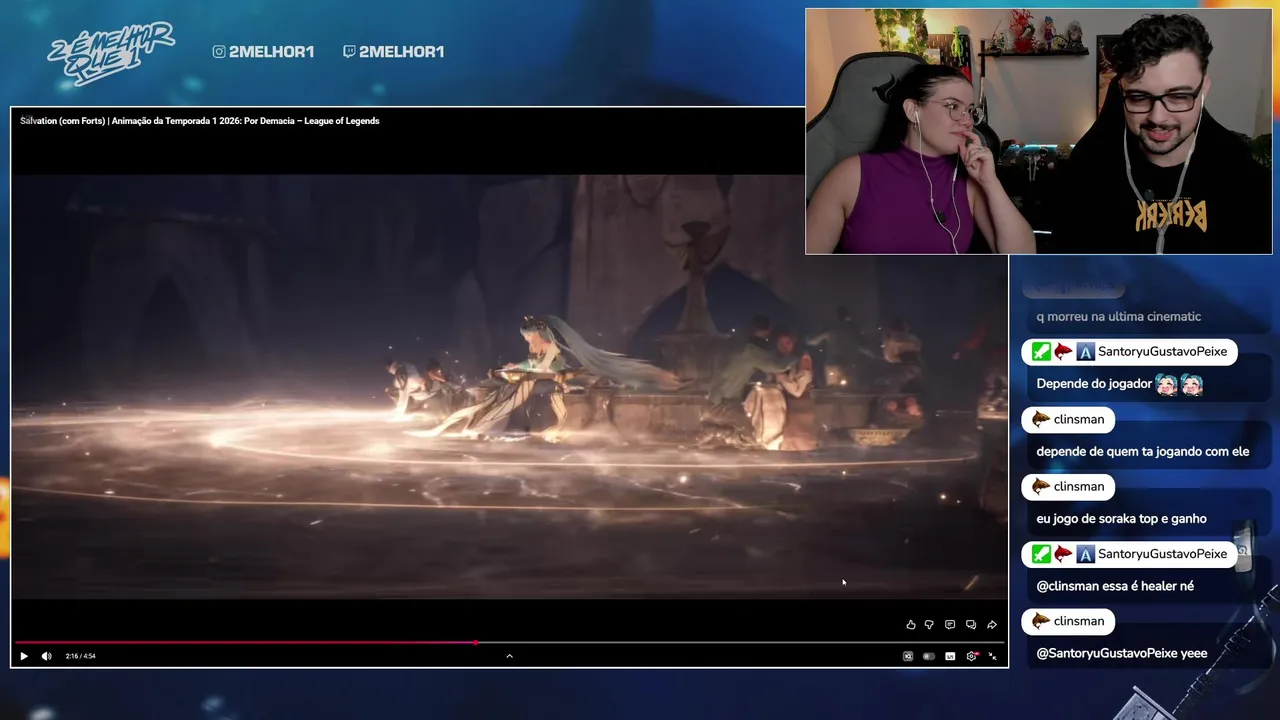This screenshot has height=720, width=1280.
Task: Click message '@clinsman essa é healer né'
Action: [x=1115, y=586]
